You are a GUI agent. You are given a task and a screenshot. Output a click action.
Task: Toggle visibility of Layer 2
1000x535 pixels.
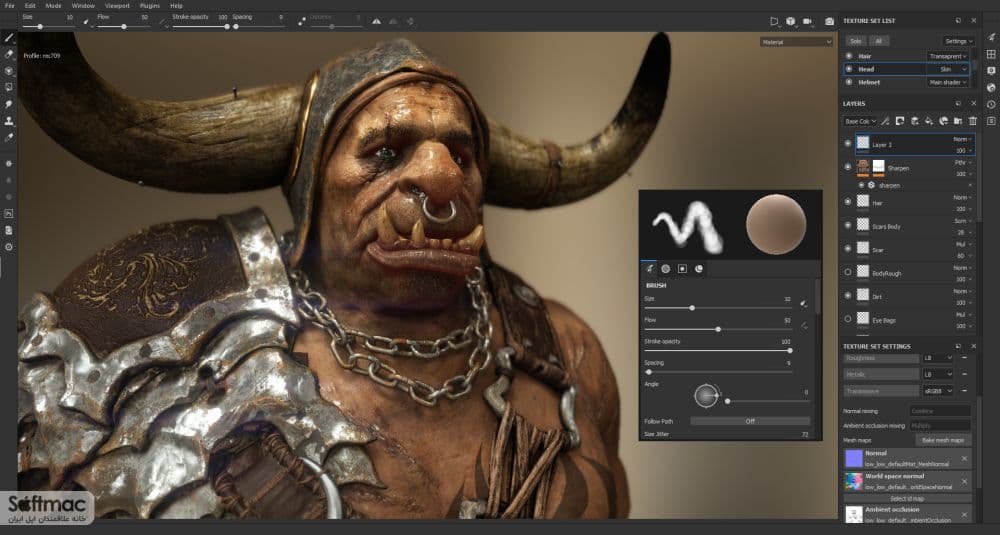tap(848, 143)
